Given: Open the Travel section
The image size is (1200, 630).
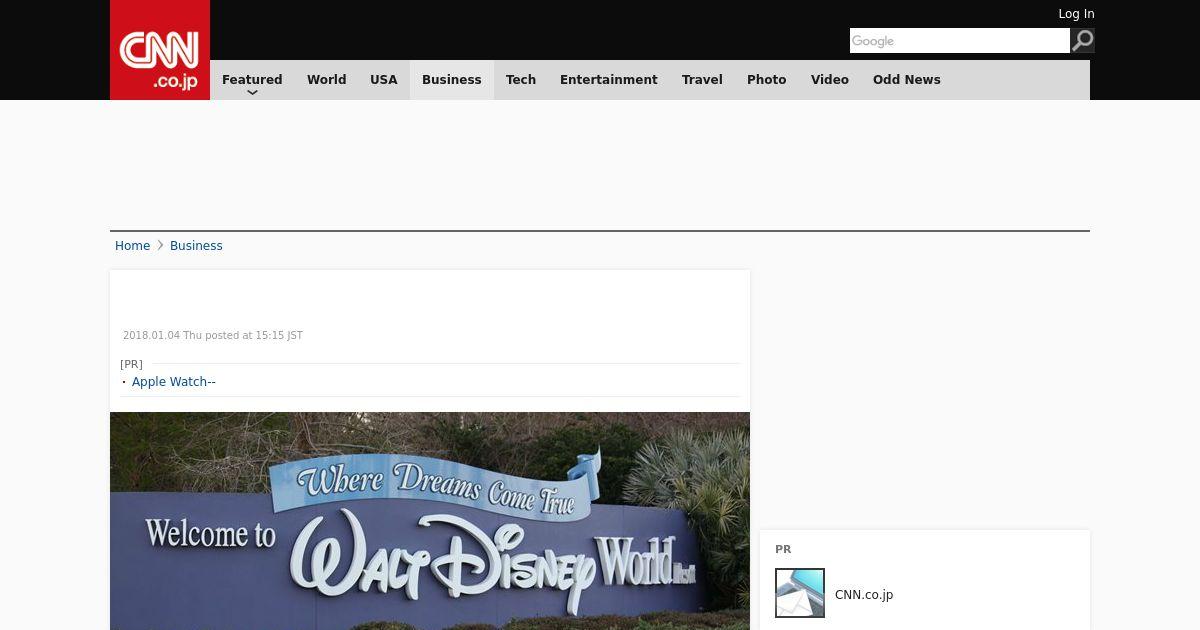Looking at the screenshot, I should [x=702, y=80].
